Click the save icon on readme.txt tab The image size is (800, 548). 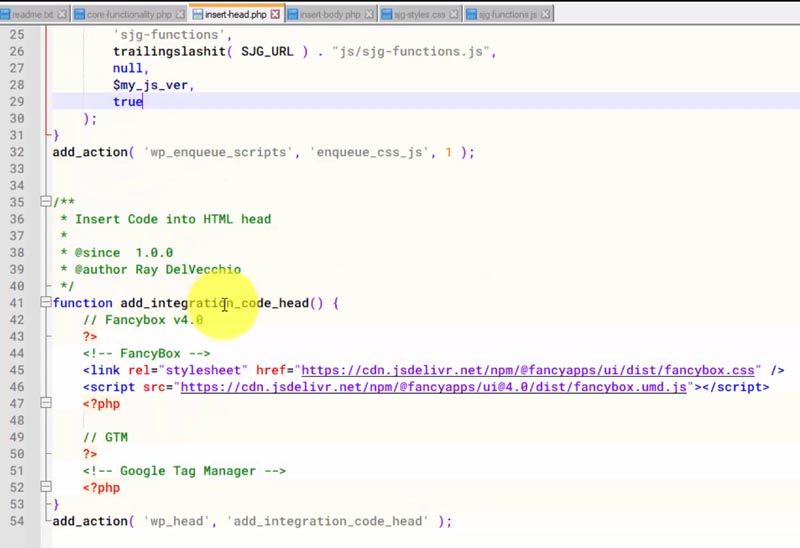pos(5,14)
